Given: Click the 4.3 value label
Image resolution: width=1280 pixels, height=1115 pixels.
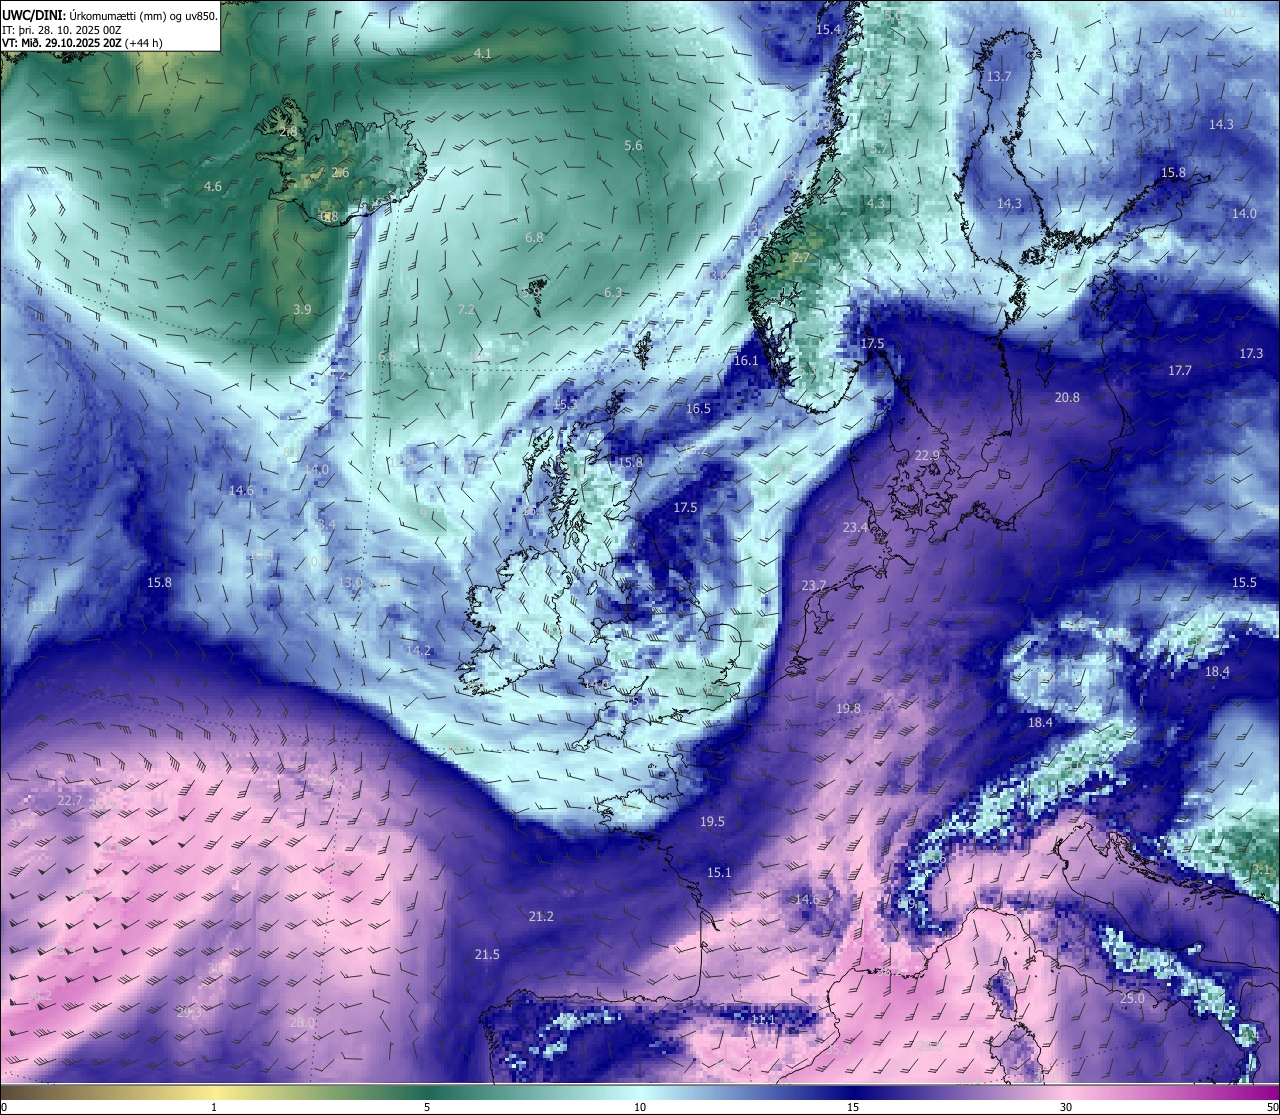Looking at the screenshot, I should click(x=876, y=203).
